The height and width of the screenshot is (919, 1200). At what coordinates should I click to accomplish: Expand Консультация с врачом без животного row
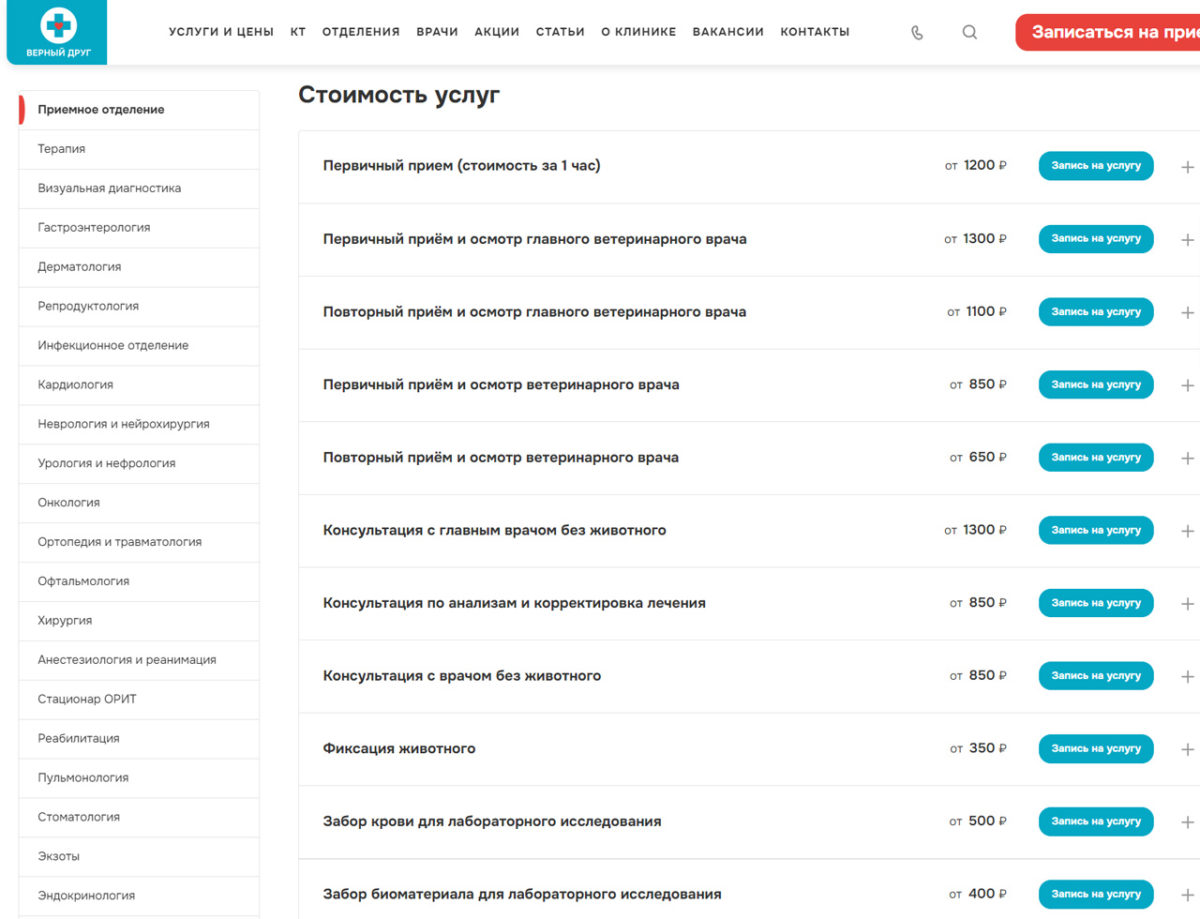(x=1187, y=676)
